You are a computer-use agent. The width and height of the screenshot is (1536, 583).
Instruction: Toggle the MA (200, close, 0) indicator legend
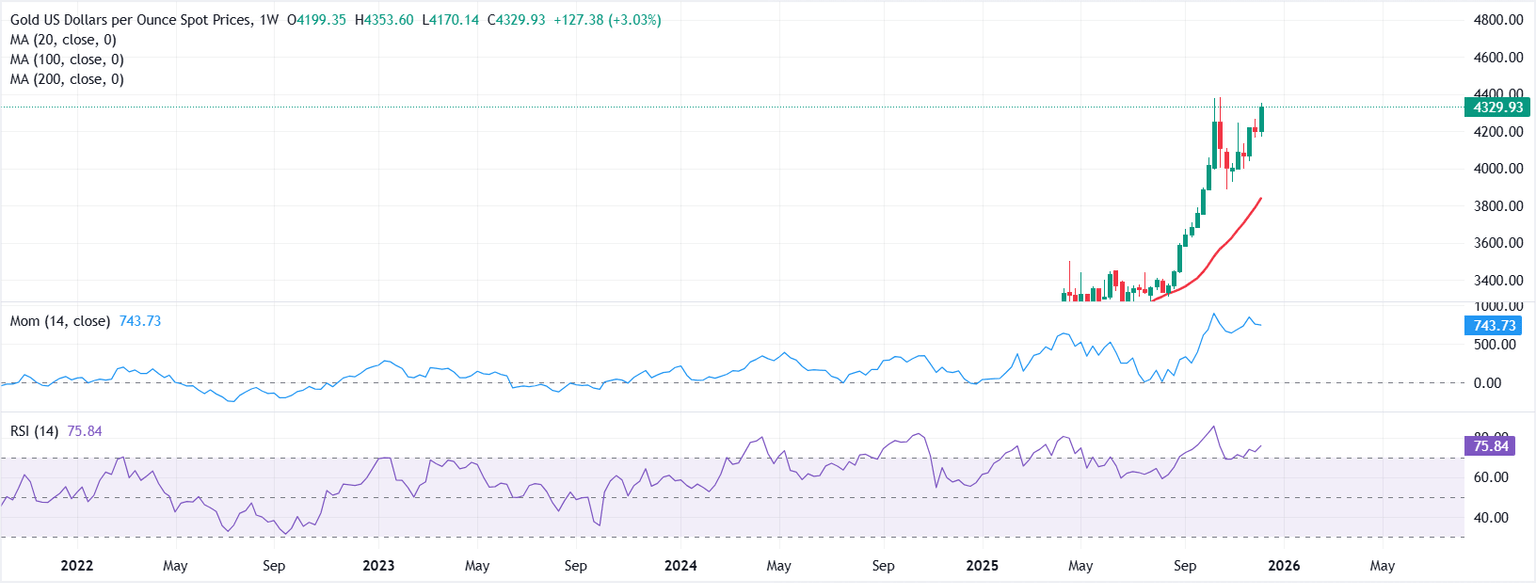tap(65, 78)
